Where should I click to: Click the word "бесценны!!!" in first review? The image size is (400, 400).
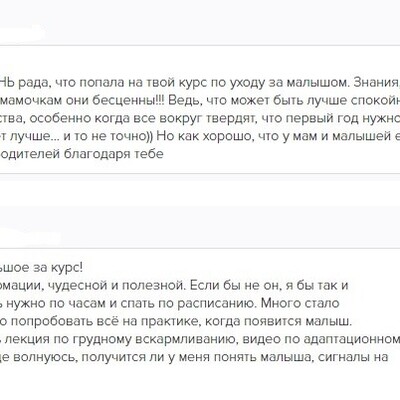[130, 101]
